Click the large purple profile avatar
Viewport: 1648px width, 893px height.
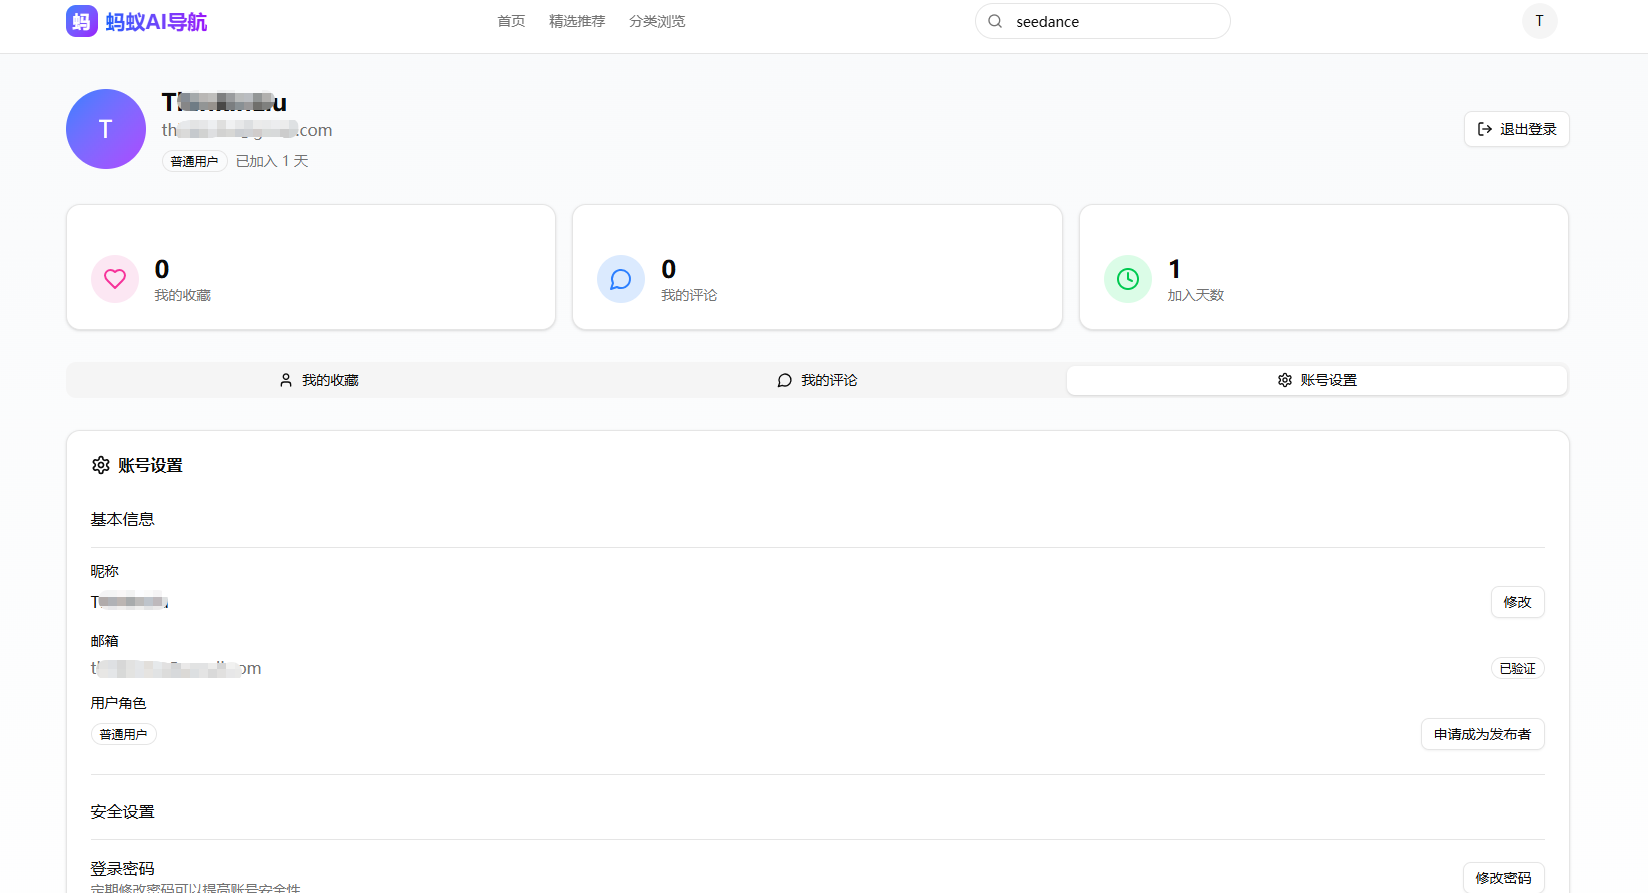[x=106, y=129]
